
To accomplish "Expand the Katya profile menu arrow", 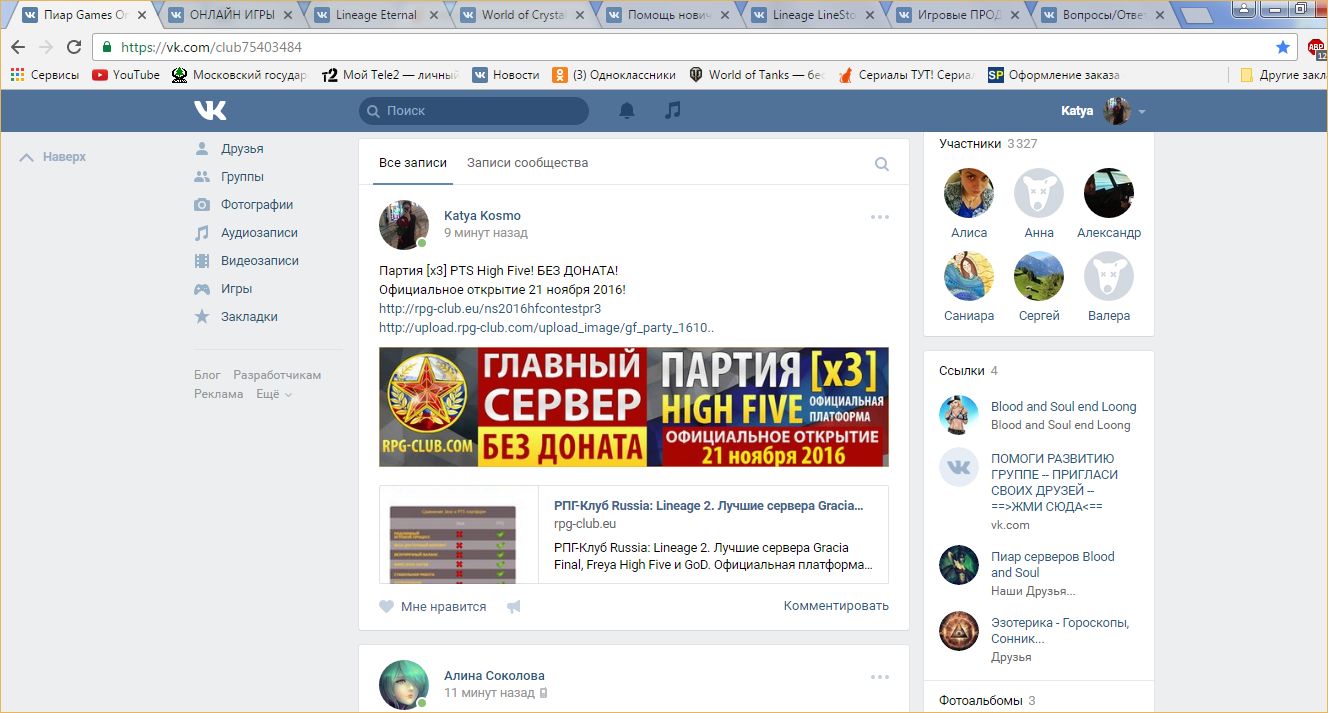I will [x=1142, y=112].
